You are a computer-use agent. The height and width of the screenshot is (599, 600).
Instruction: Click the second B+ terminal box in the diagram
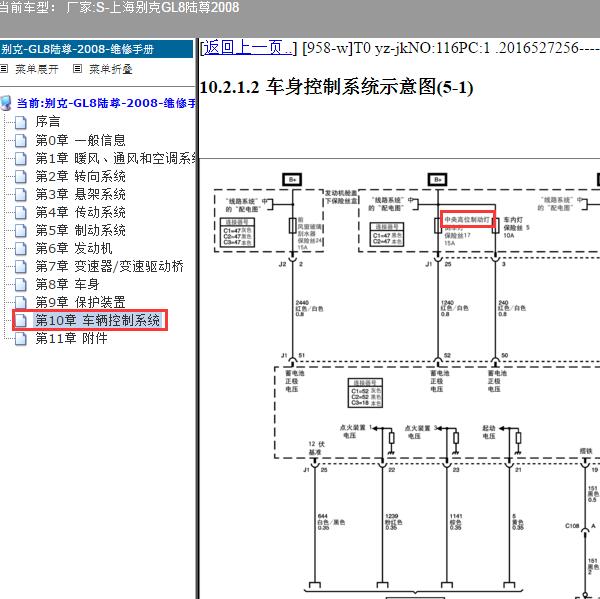(x=438, y=180)
